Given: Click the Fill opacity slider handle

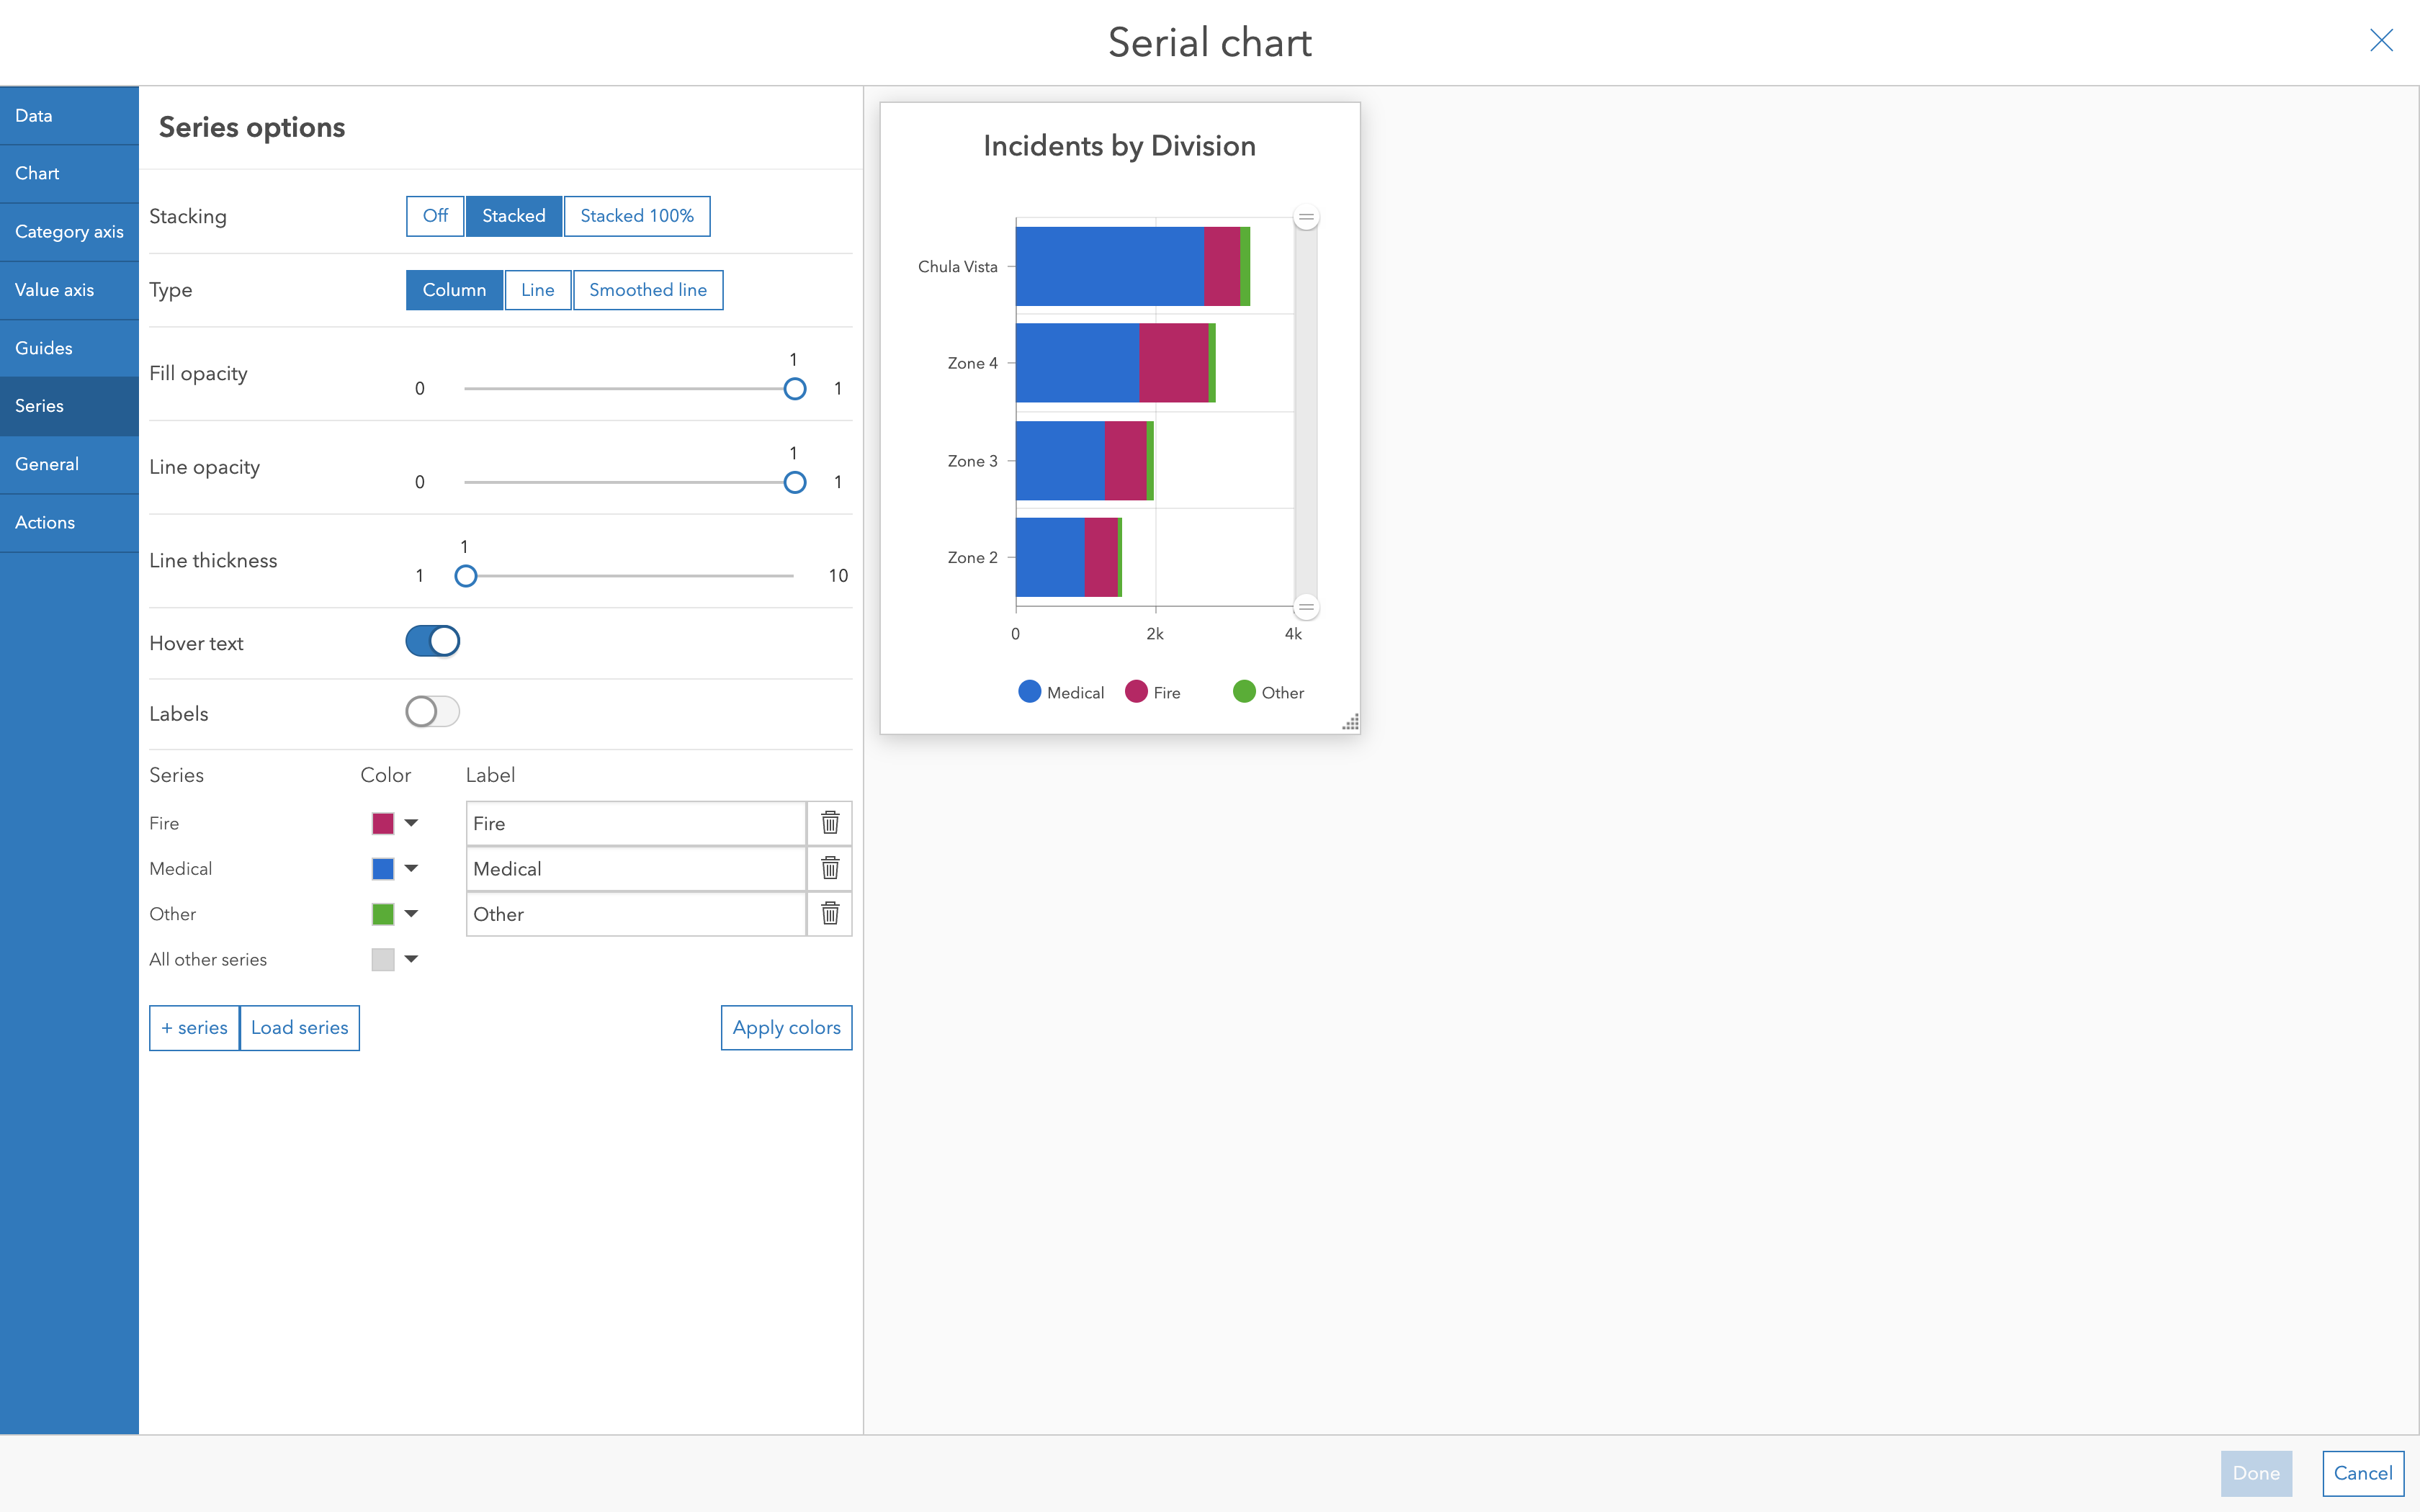Looking at the screenshot, I should click(794, 389).
